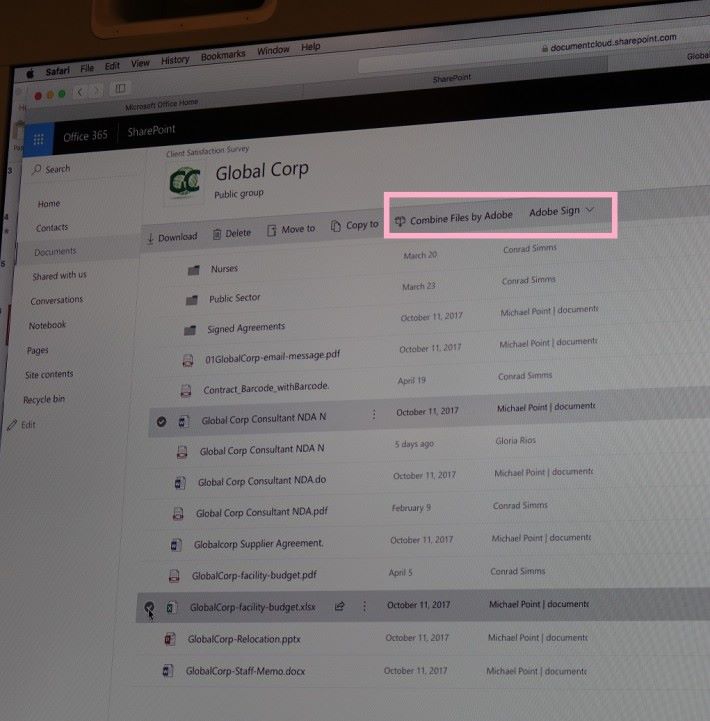Open Shared with us in navigation
The width and height of the screenshot is (710, 721).
tap(59, 275)
